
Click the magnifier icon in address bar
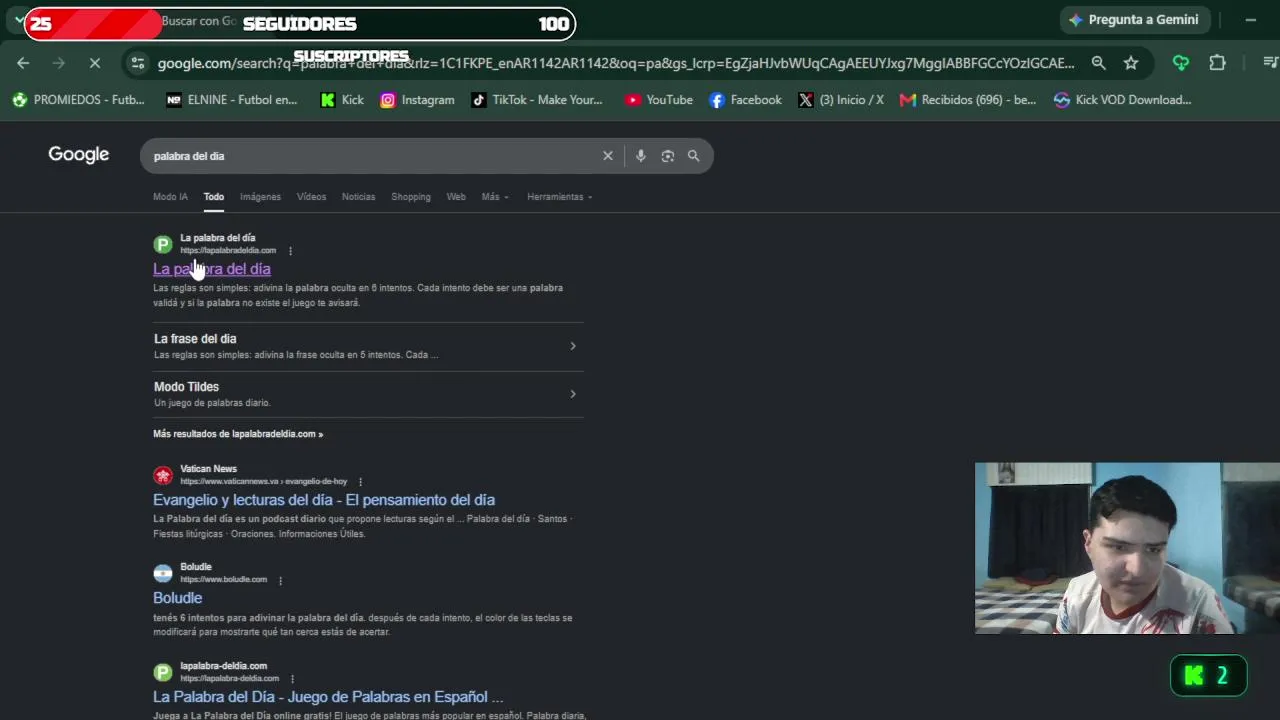pyautogui.click(x=1098, y=63)
